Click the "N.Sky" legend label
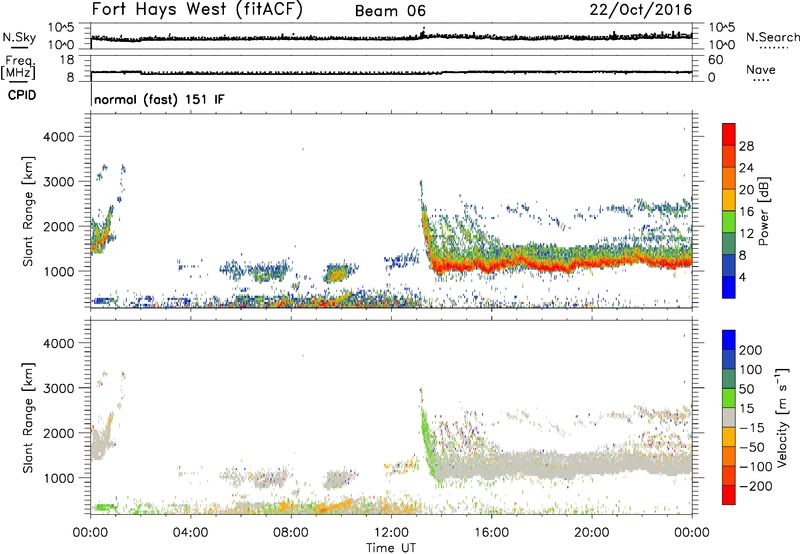The width and height of the screenshot is (800, 554). coord(19,37)
